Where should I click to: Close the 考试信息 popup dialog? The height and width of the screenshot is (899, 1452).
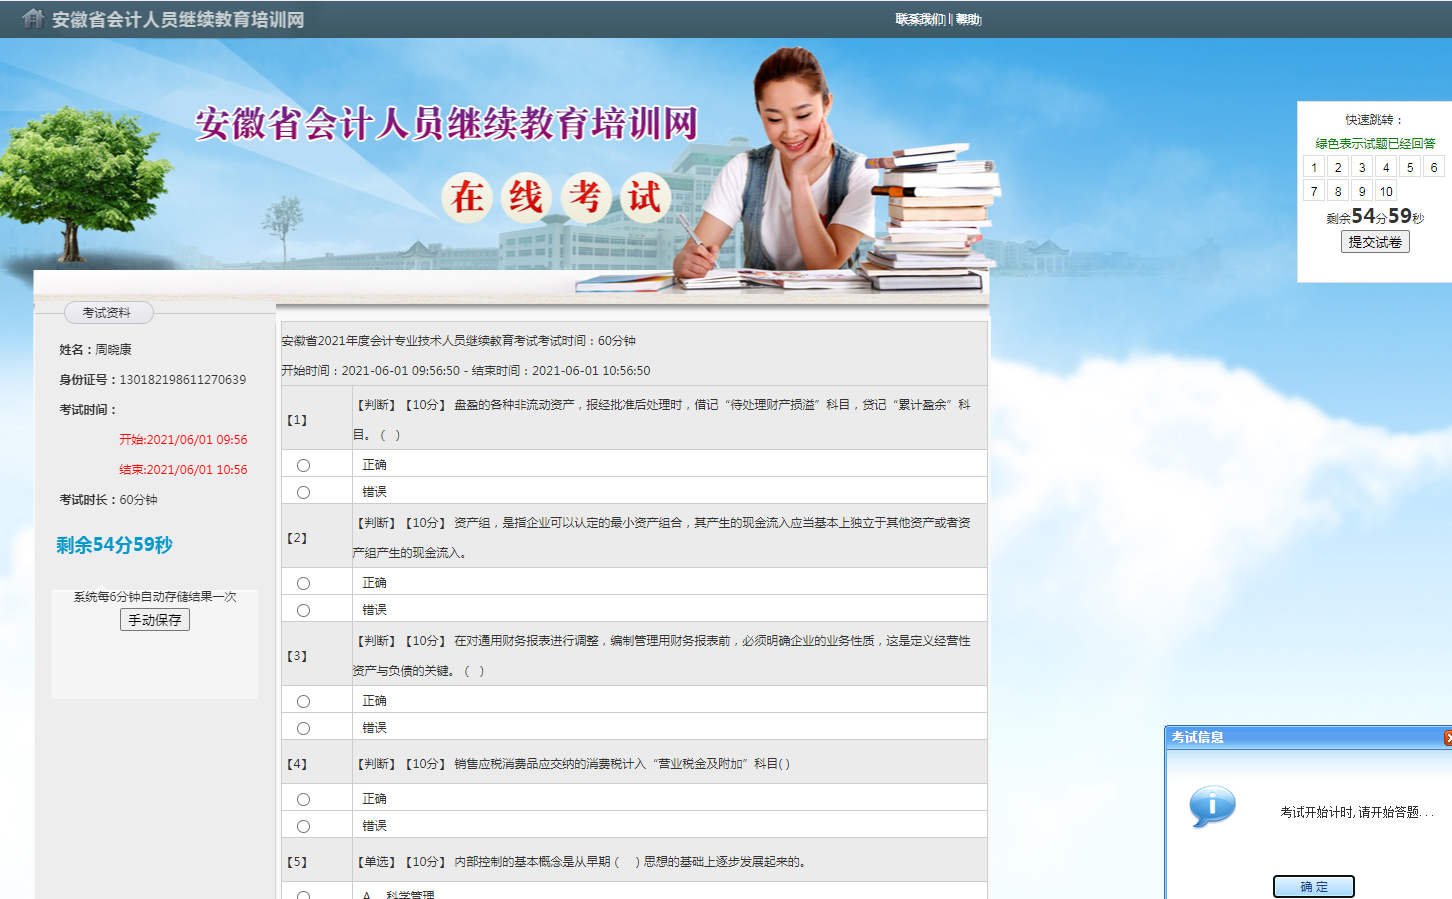(x=1446, y=738)
